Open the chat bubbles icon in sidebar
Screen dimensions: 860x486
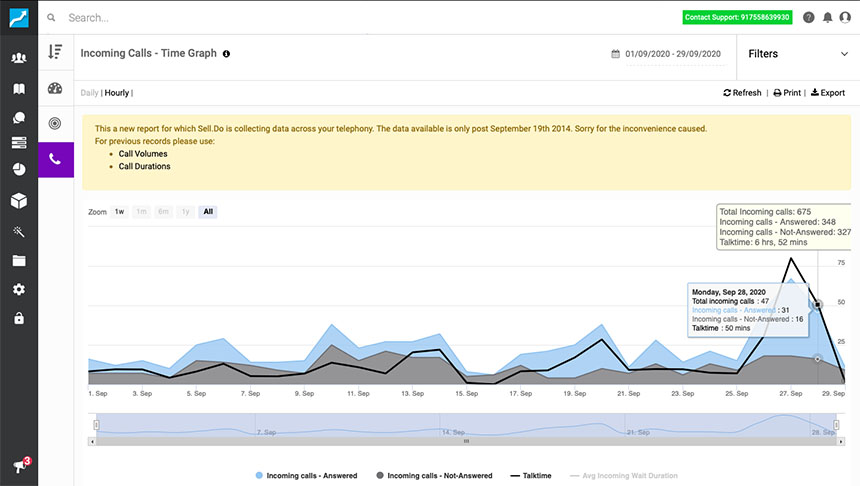click(x=19, y=117)
